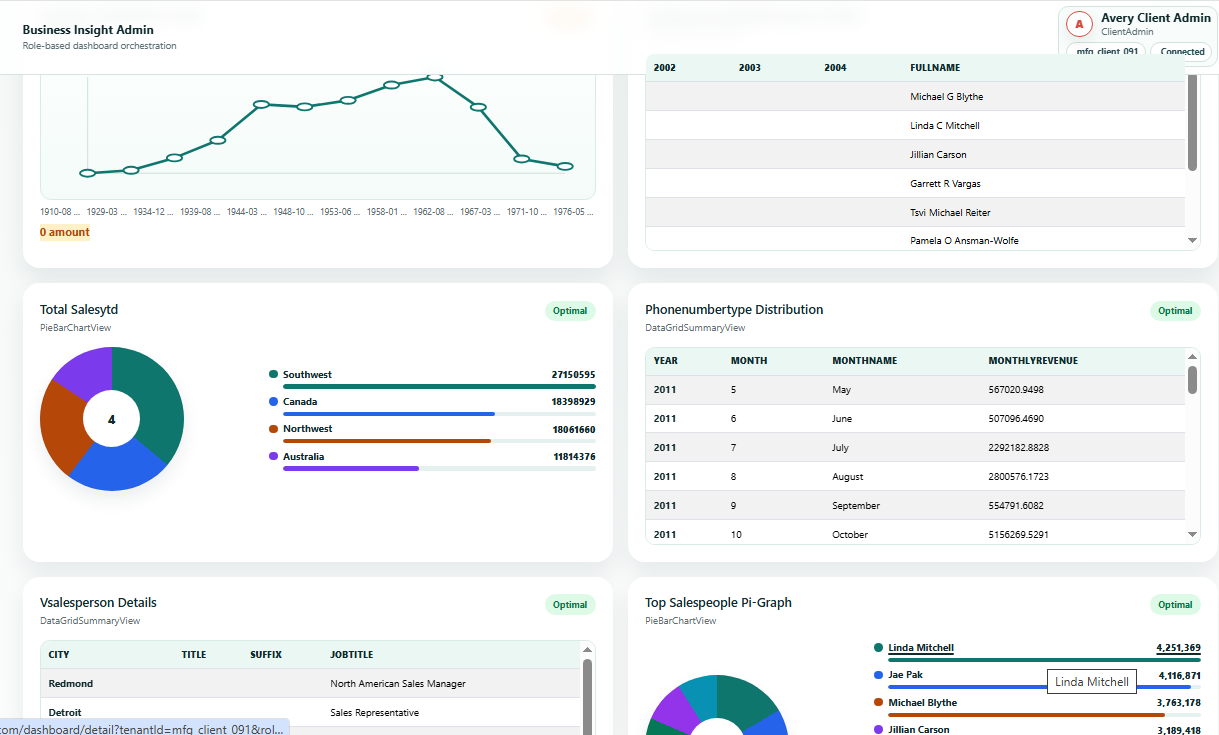Click the 2003 column header
1219x735 pixels.
(x=750, y=68)
